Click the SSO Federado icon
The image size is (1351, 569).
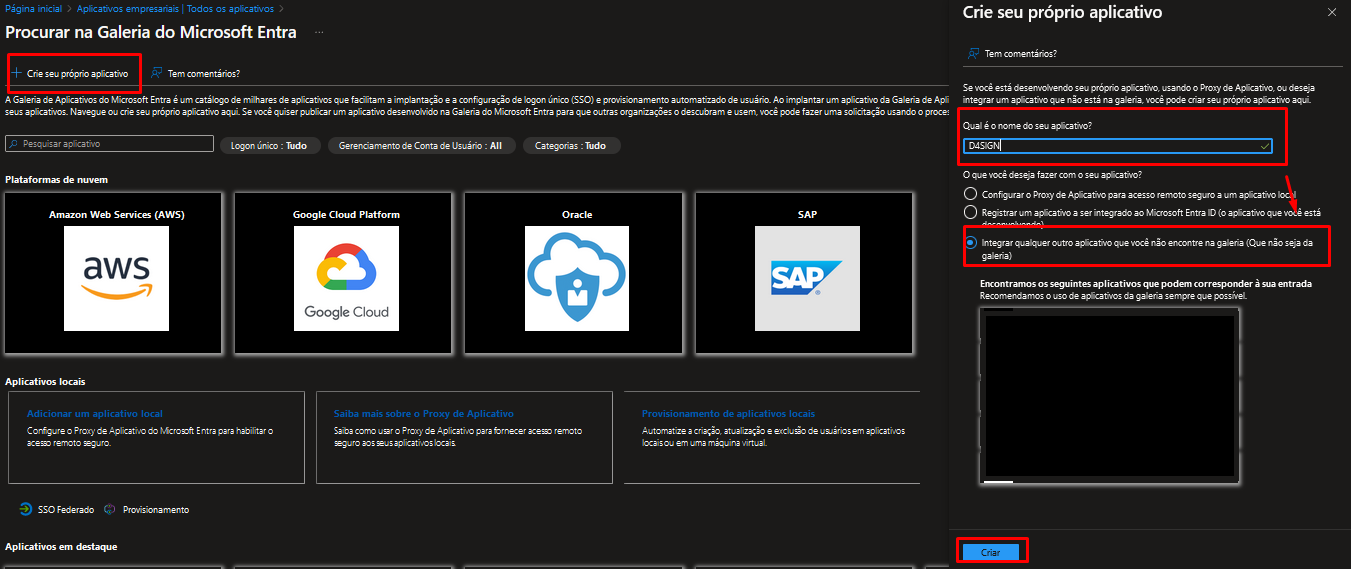(25, 509)
